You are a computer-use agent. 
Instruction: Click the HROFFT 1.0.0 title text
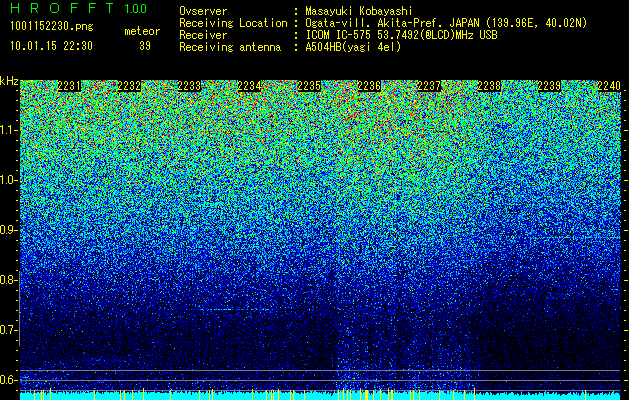(x=78, y=8)
